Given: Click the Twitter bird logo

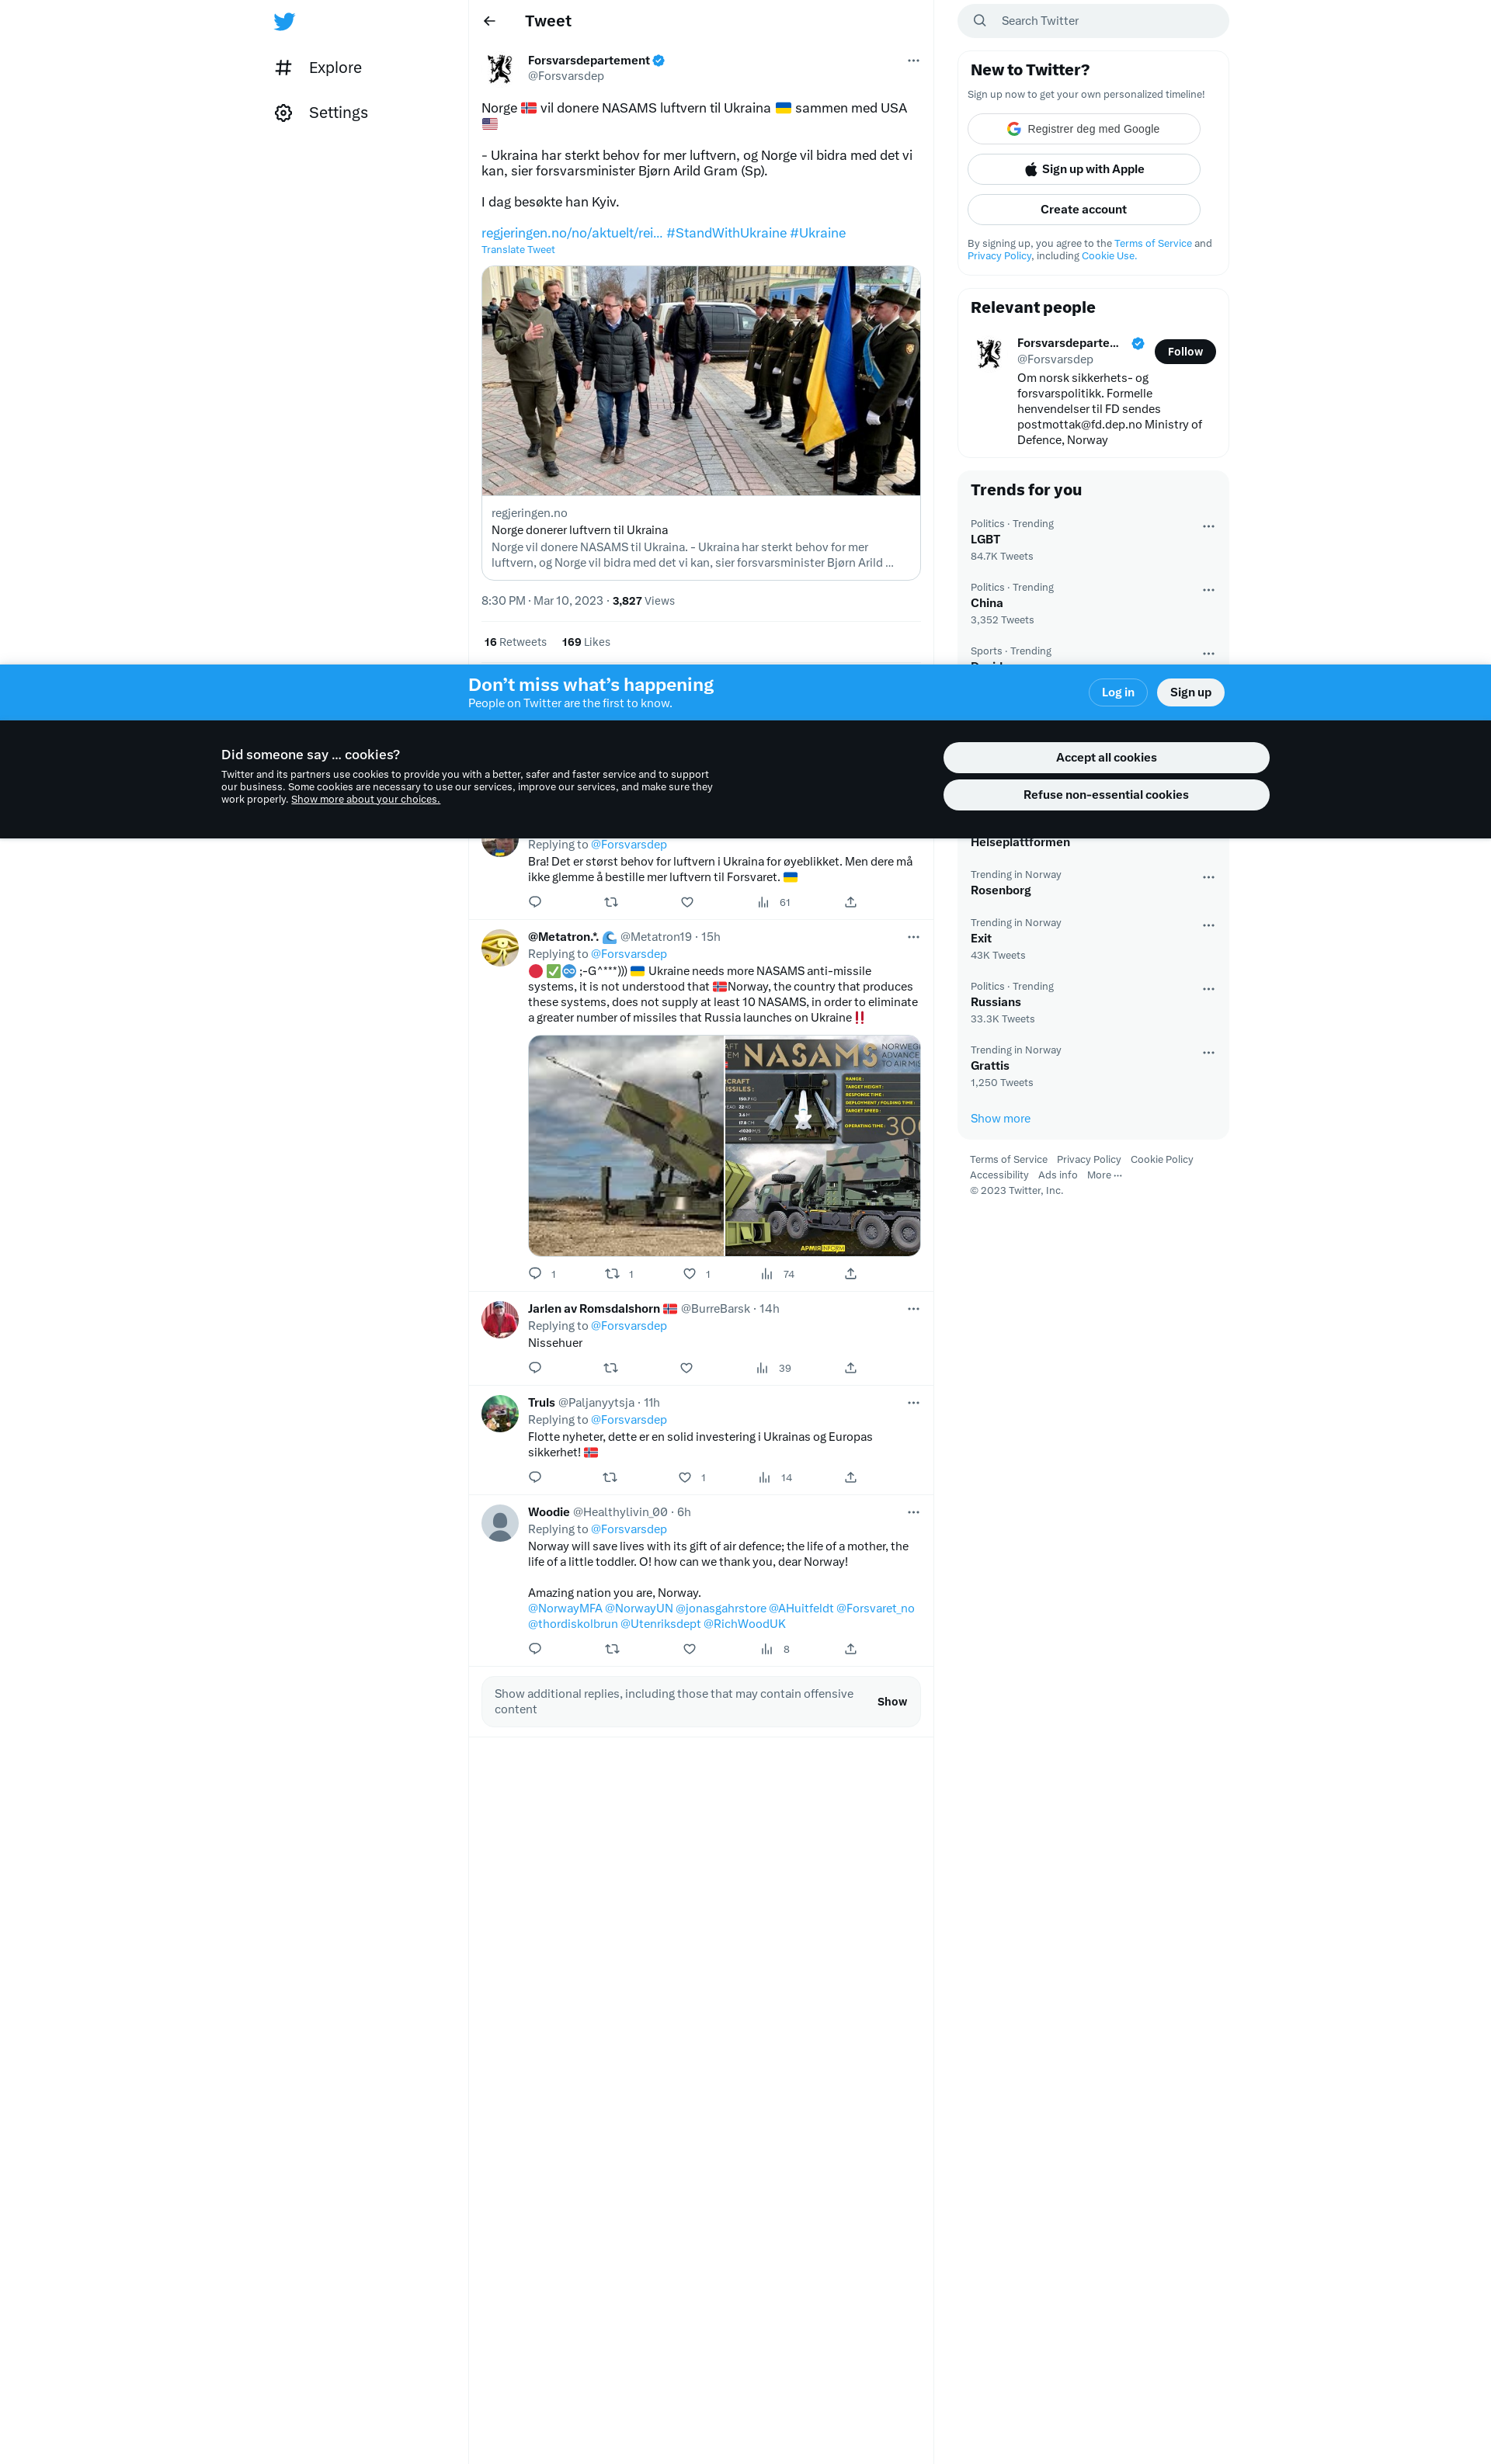Looking at the screenshot, I should click(x=284, y=21).
